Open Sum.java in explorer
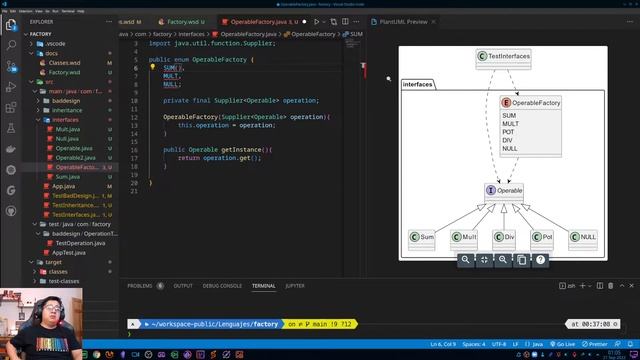This screenshot has height=360, width=640. (x=67, y=177)
